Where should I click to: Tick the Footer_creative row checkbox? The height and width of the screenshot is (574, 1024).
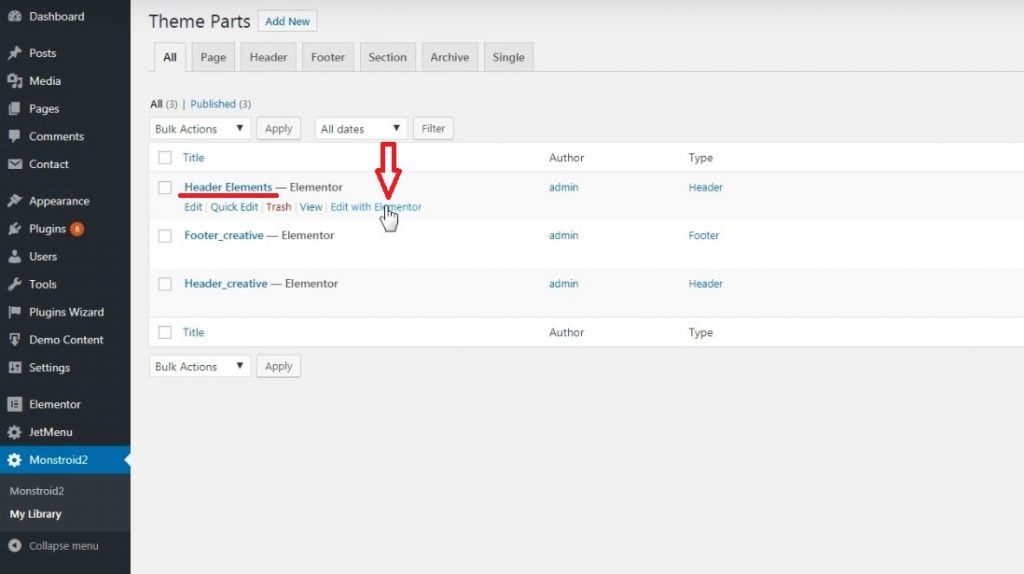165,236
